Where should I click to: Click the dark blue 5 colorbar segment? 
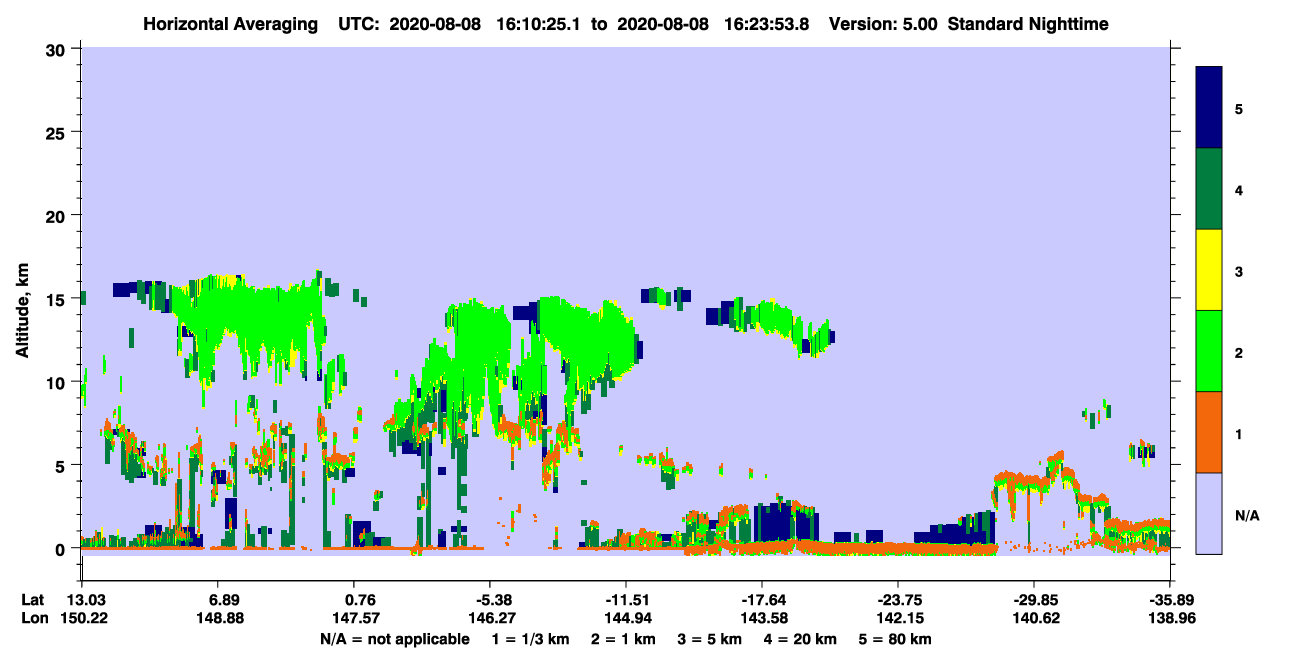click(1209, 108)
